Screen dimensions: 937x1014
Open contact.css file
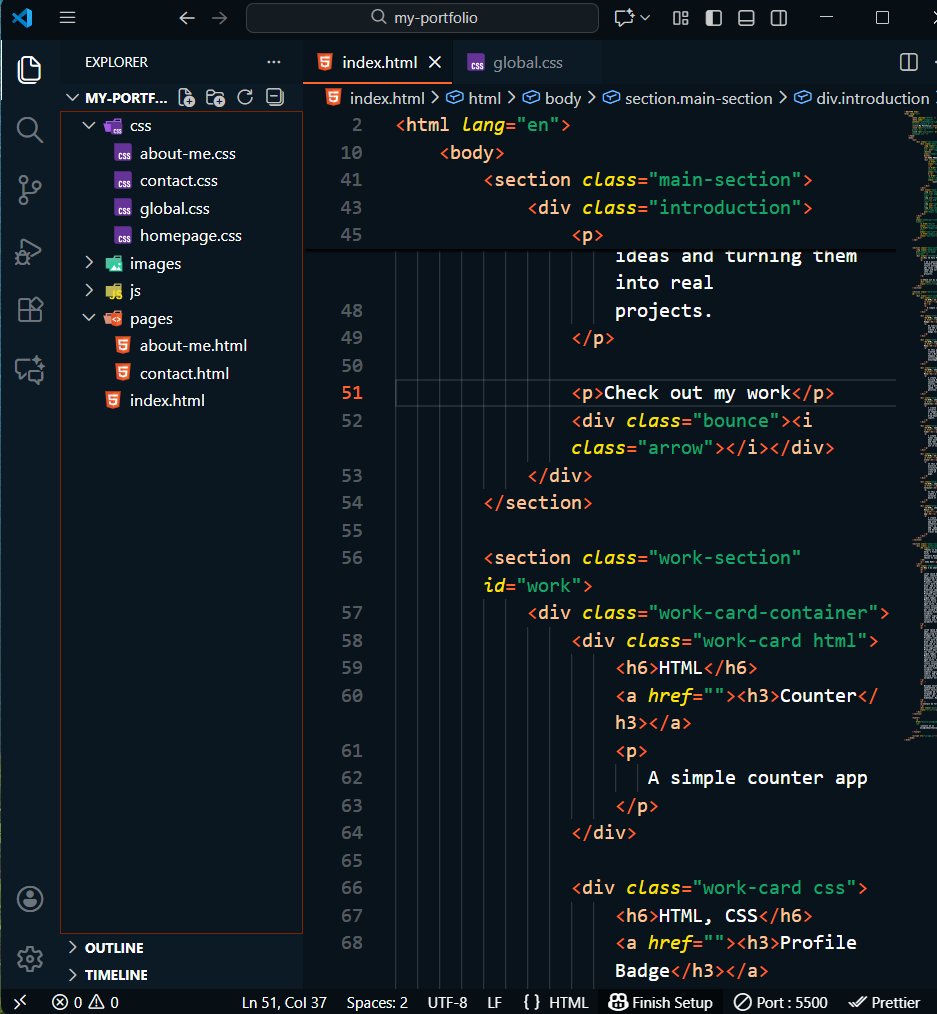point(178,181)
